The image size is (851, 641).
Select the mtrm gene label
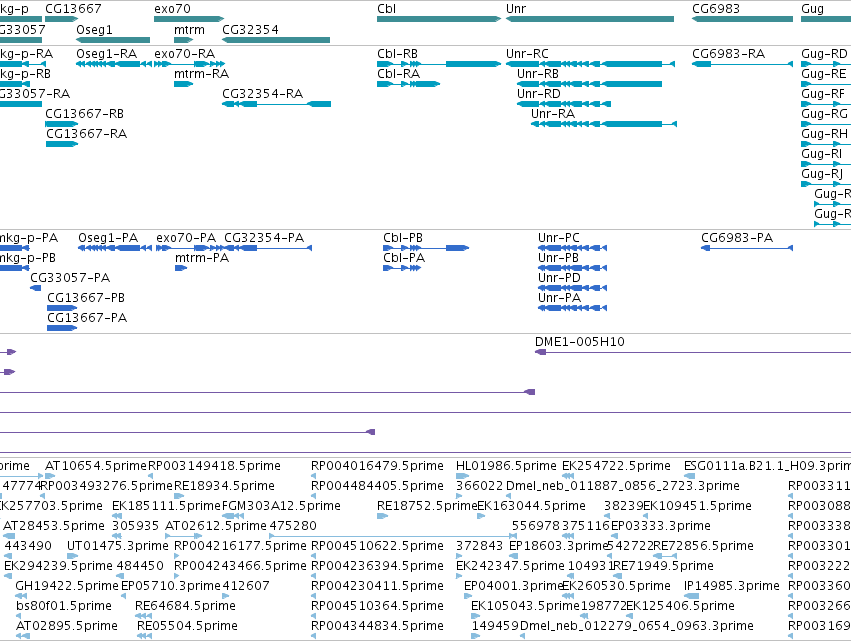click(189, 29)
